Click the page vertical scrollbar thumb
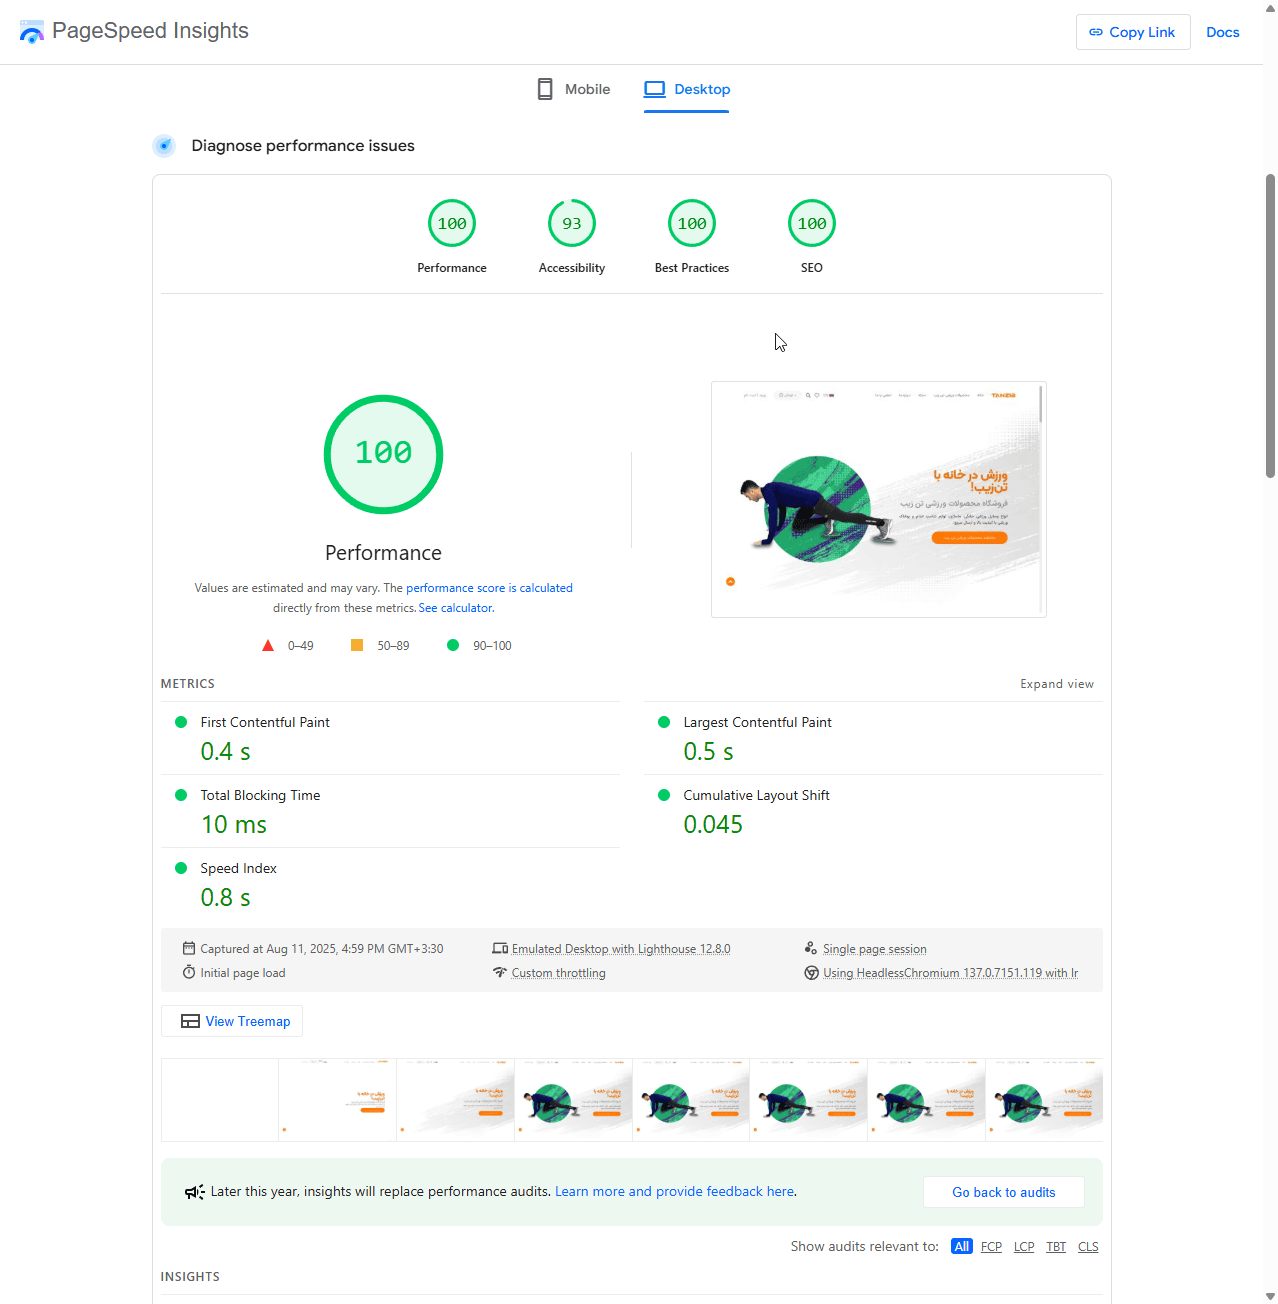 (1270, 325)
